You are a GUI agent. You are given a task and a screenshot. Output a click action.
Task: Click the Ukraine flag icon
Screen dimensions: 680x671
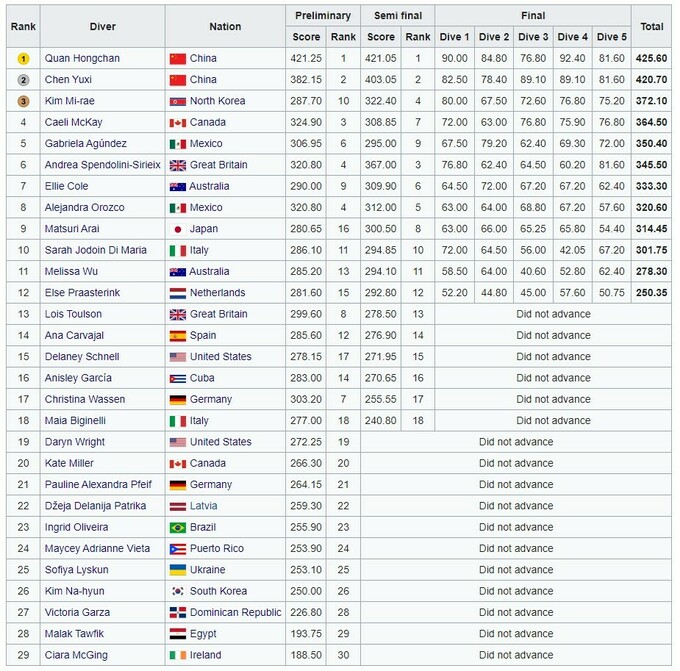coord(178,570)
